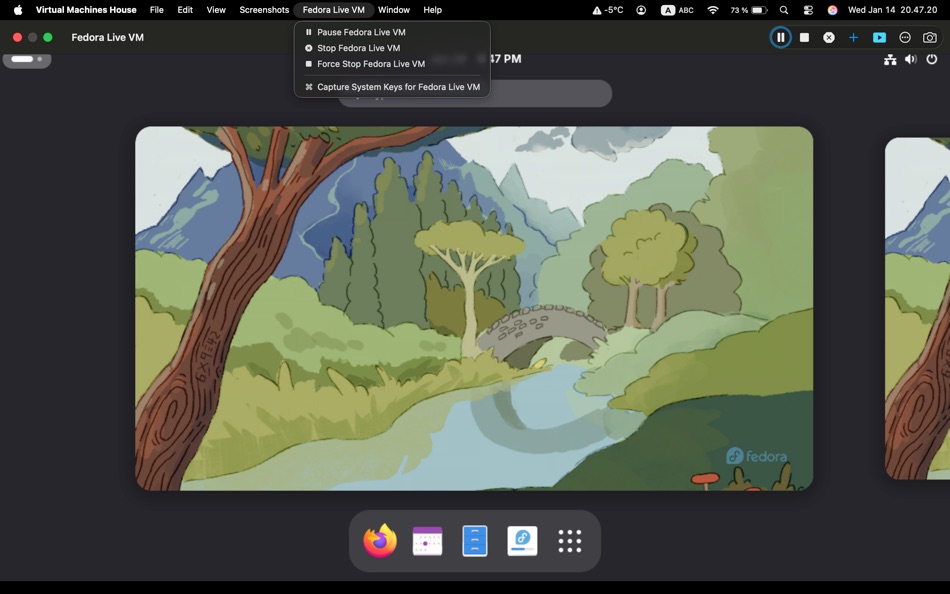Image resolution: width=950 pixels, height=594 pixels.
Task: Select Stop Fedora Live VM menu entry
Action: click(x=392, y=48)
